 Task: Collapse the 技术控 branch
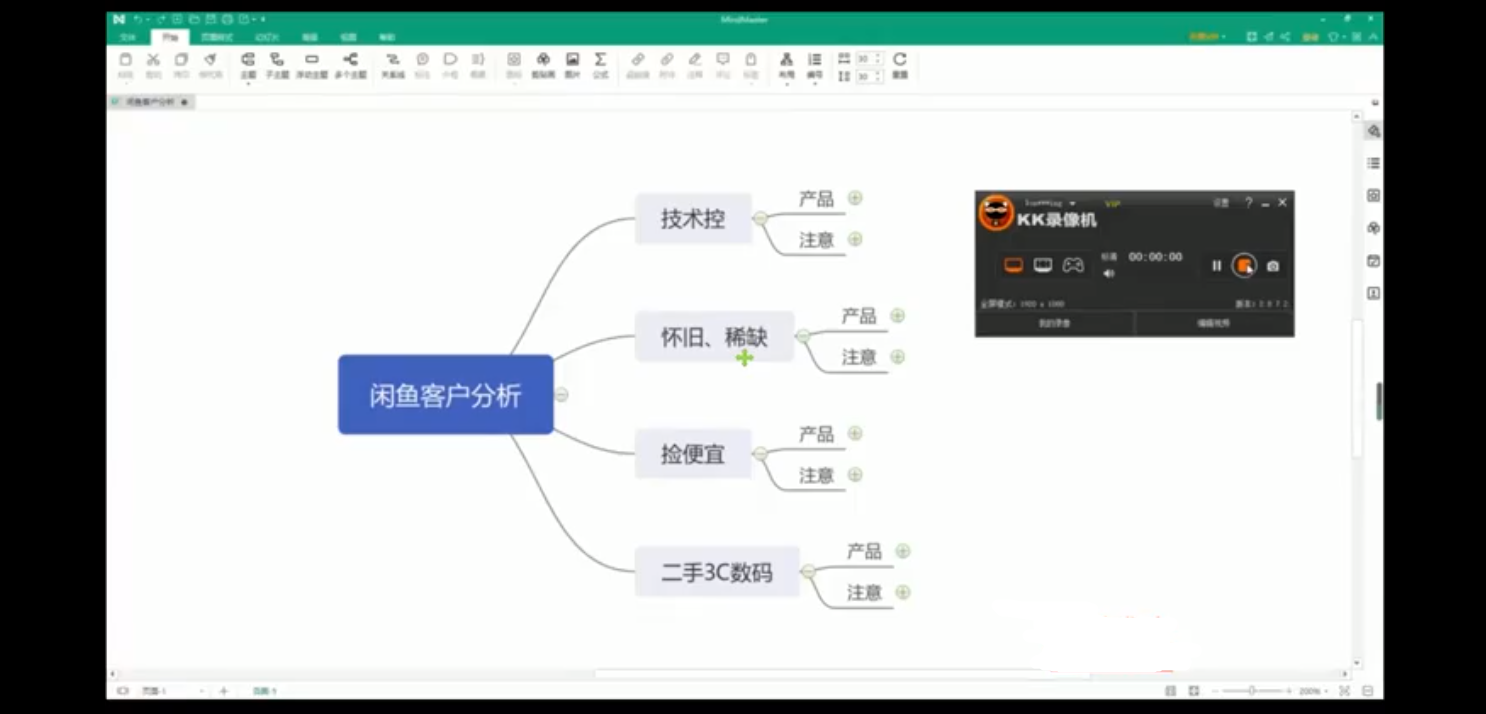760,218
